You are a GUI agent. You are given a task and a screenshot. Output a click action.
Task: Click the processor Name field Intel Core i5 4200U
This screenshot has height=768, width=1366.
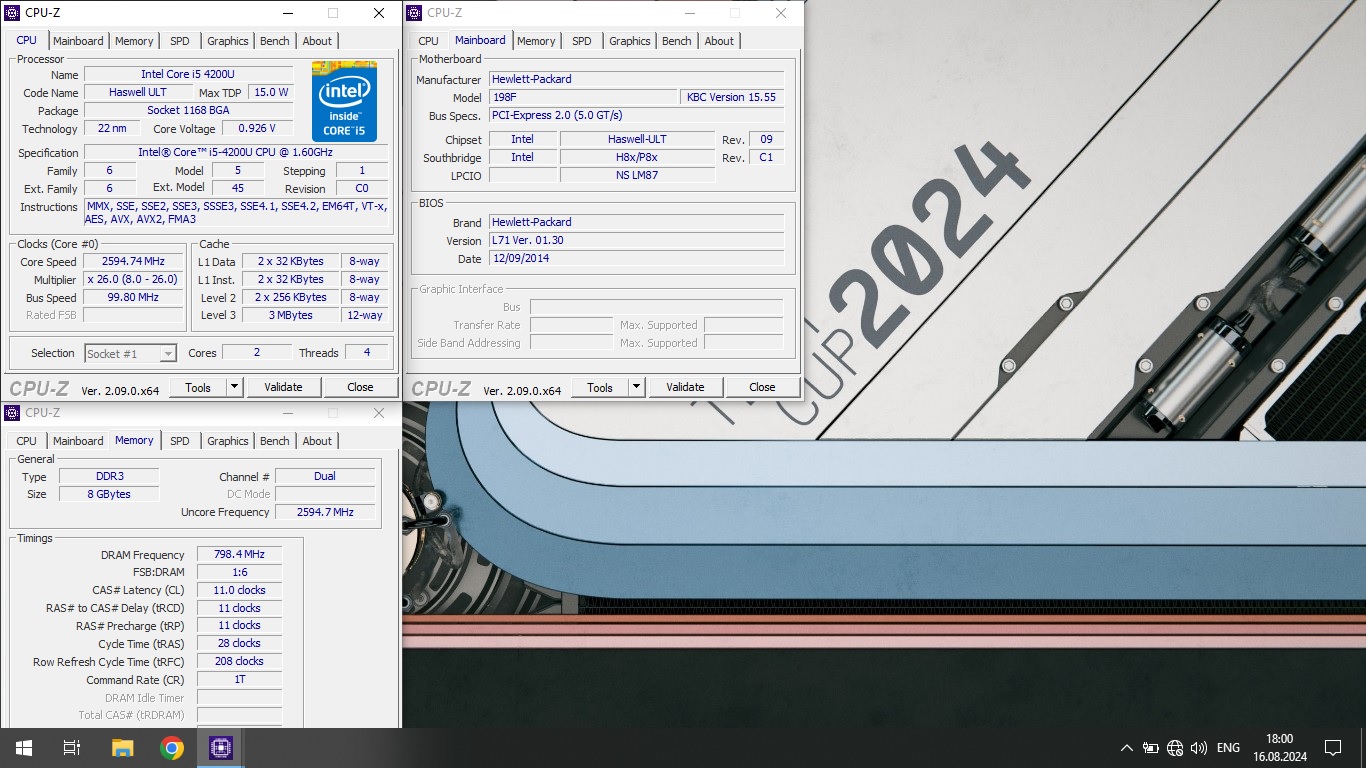(189, 74)
